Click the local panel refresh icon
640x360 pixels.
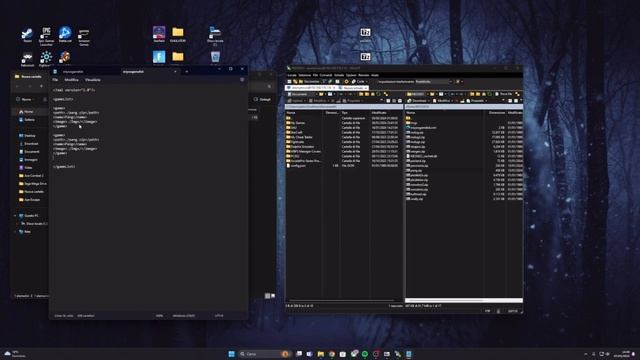378,94
